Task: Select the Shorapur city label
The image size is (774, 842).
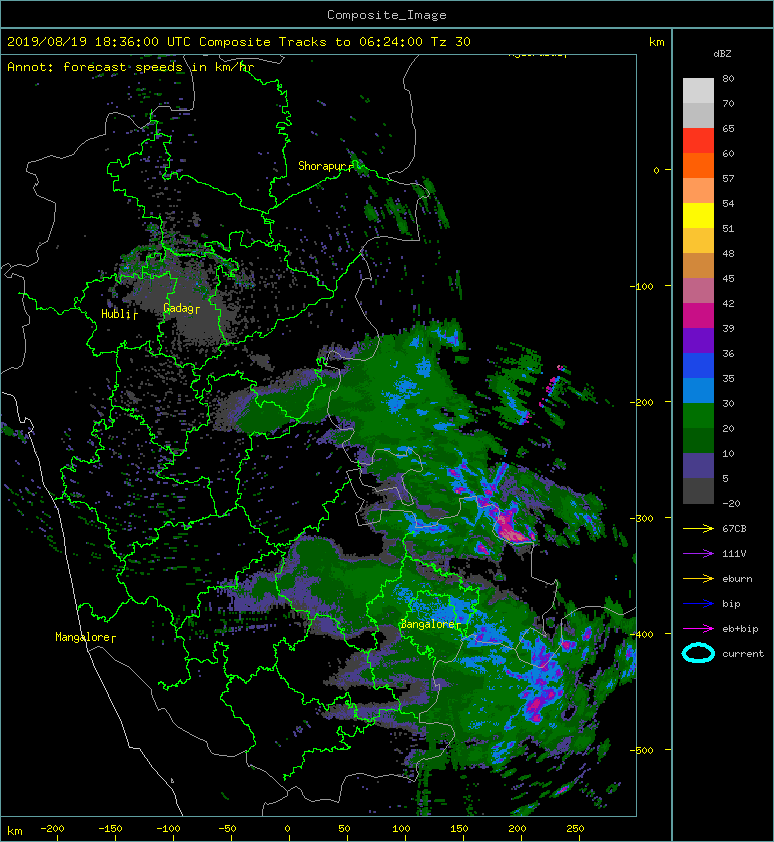Action: pyautogui.click(x=323, y=166)
